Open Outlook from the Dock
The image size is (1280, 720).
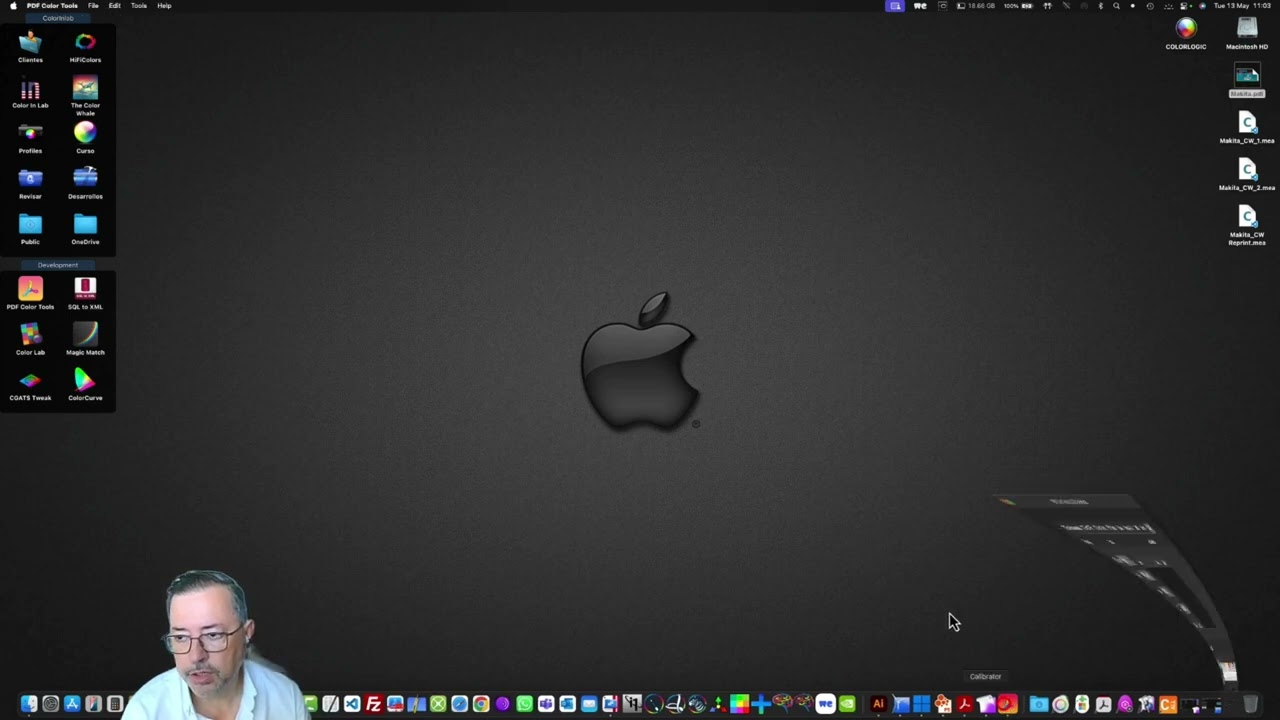click(567, 704)
